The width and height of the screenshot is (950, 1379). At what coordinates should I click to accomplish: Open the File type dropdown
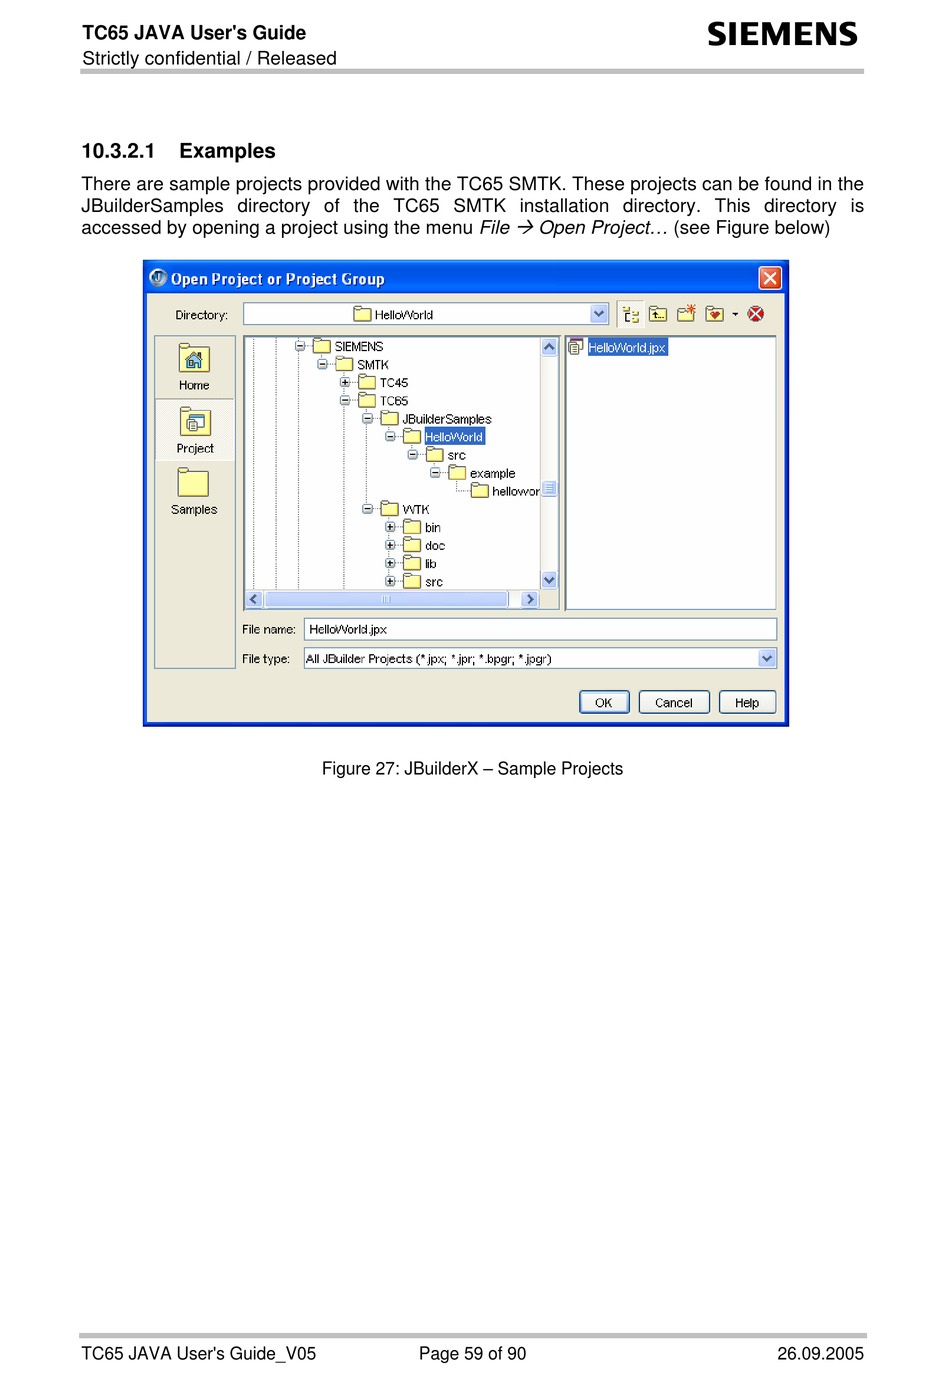click(x=767, y=658)
